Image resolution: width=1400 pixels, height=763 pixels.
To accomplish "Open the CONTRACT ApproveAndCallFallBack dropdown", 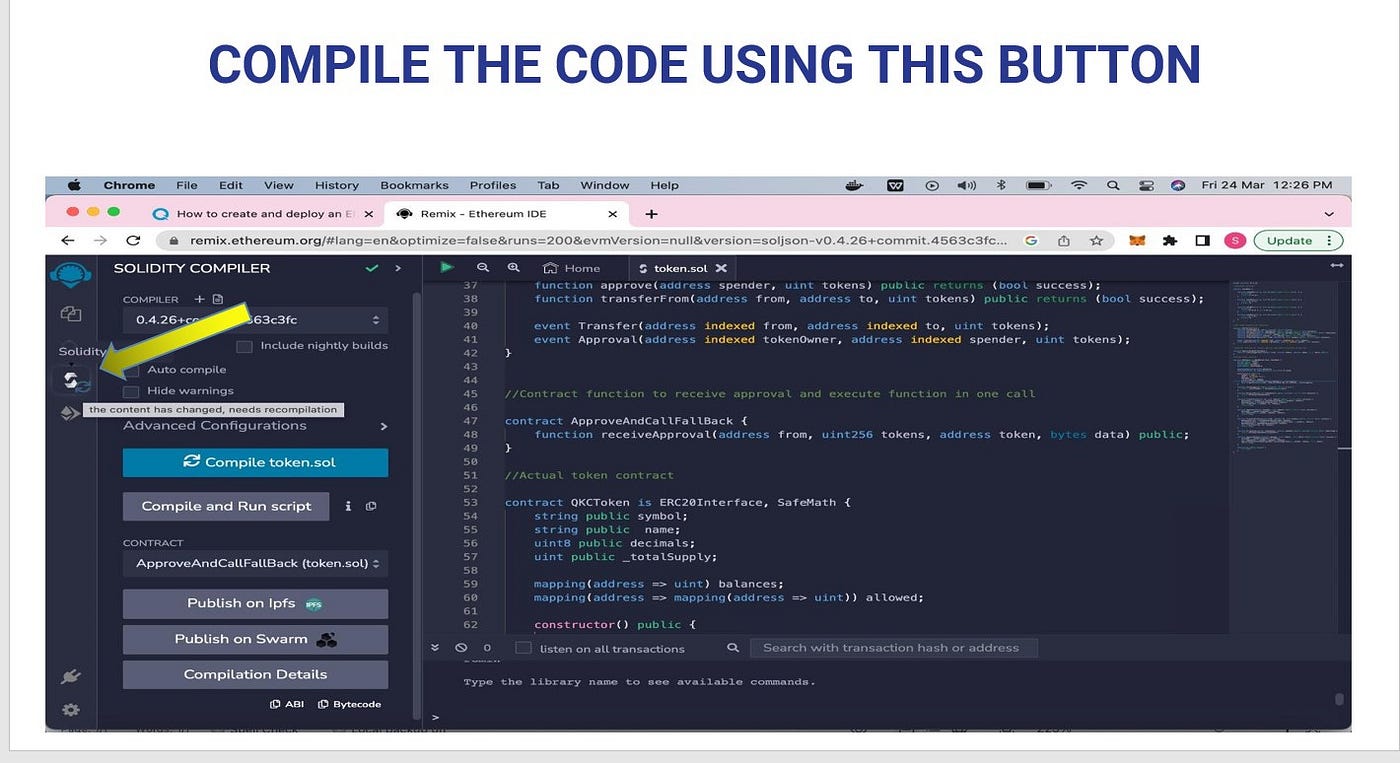I will tap(255, 563).
